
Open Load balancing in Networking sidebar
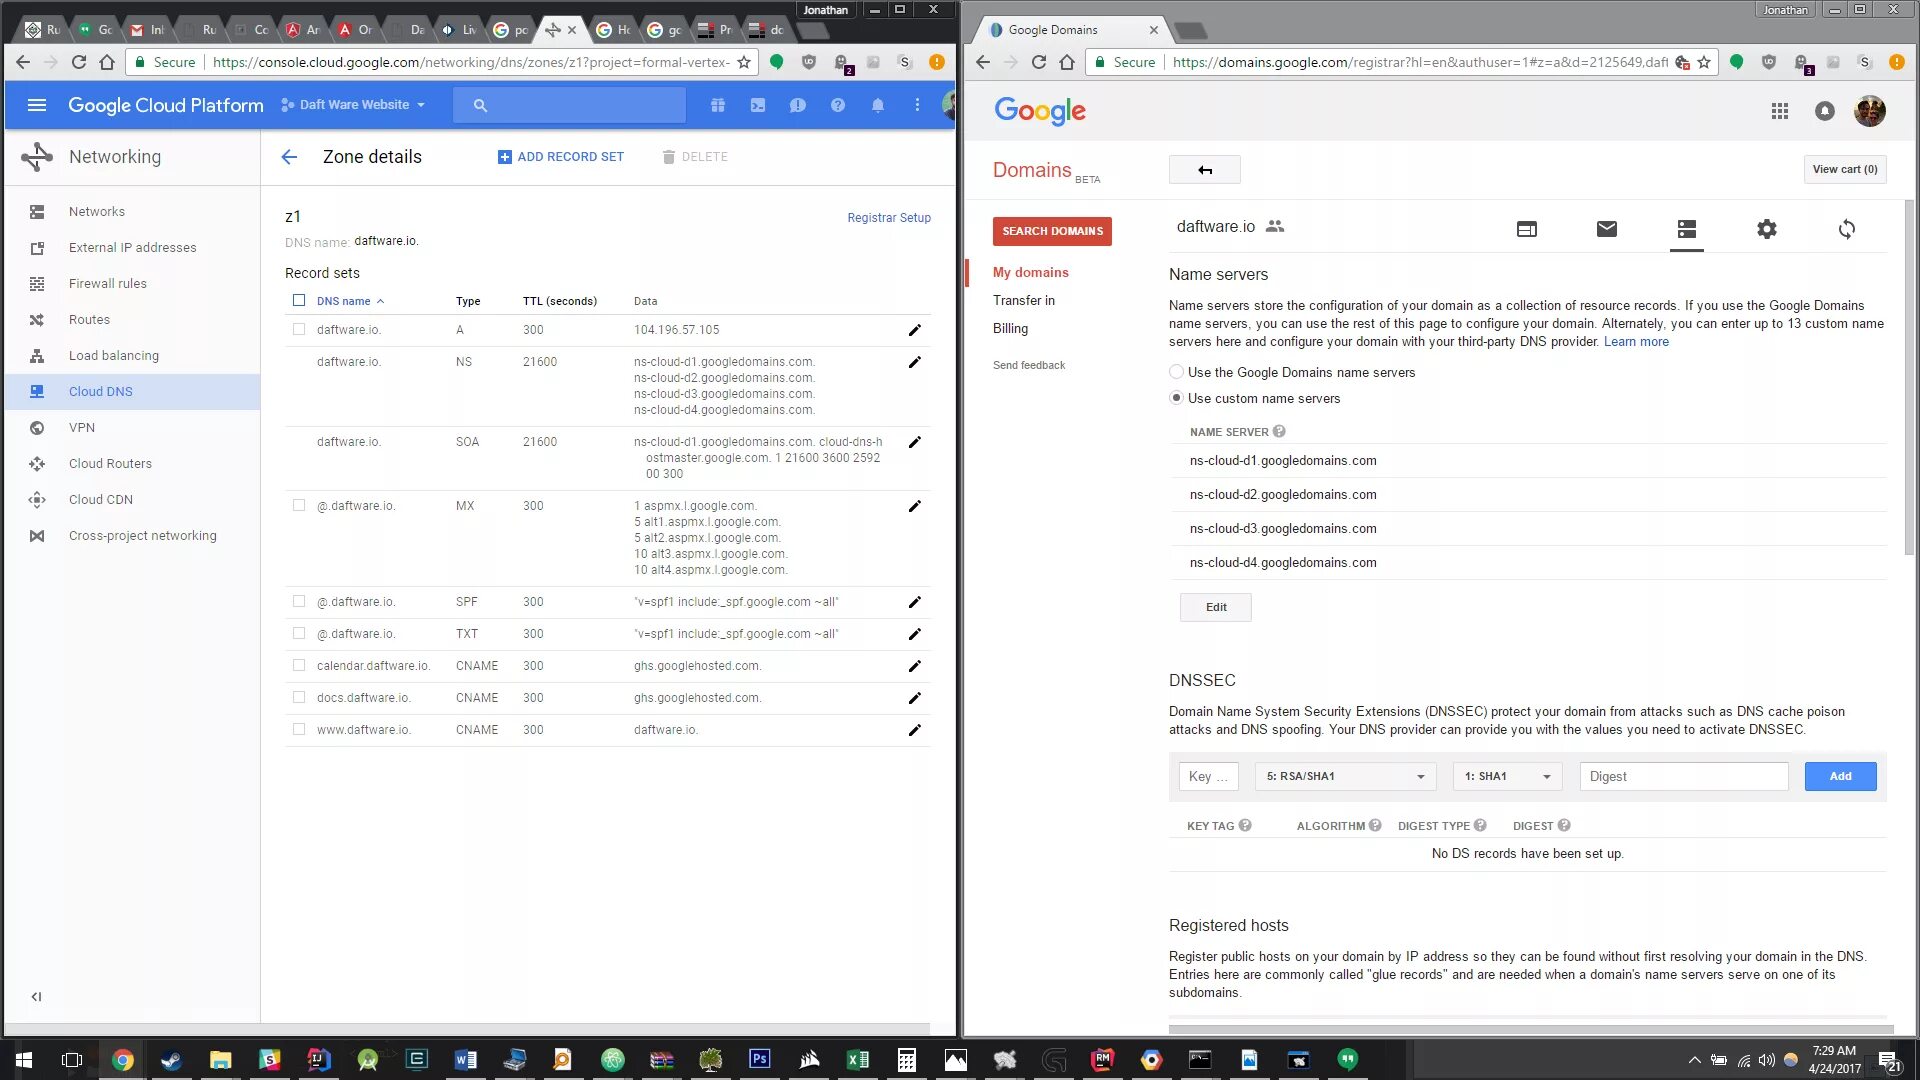click(132, 355)
